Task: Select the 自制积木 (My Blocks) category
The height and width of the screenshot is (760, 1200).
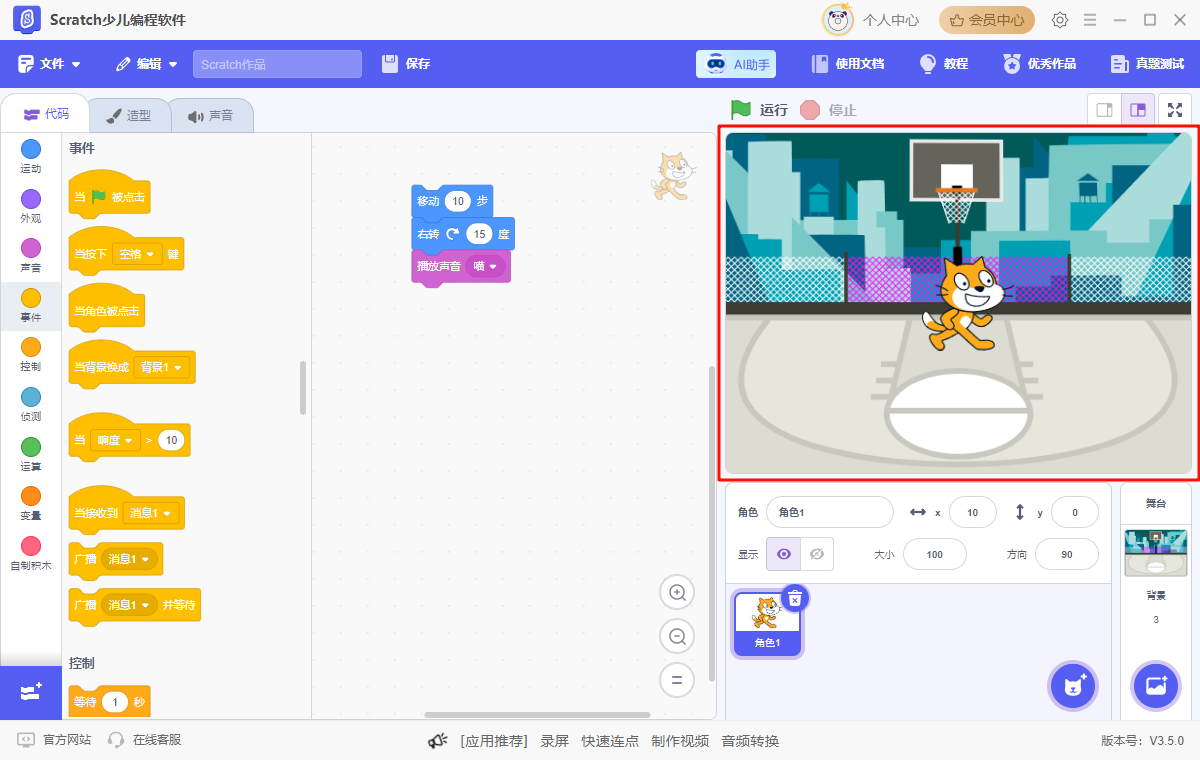Action: pyautogui.click(x=30, y=552)
